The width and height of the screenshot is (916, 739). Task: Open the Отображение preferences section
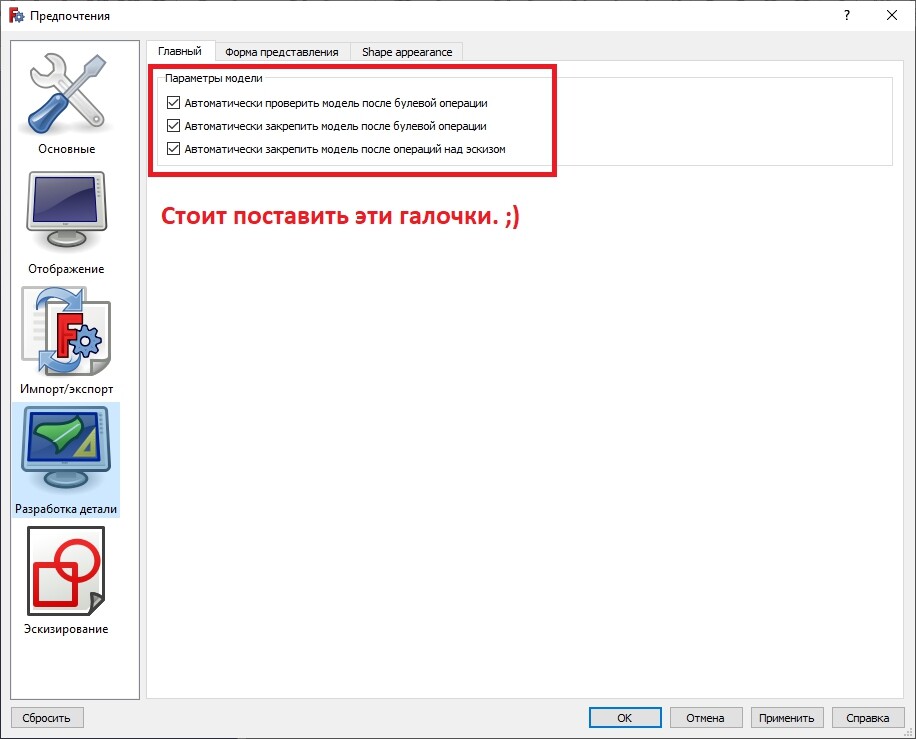coord(66,223)
